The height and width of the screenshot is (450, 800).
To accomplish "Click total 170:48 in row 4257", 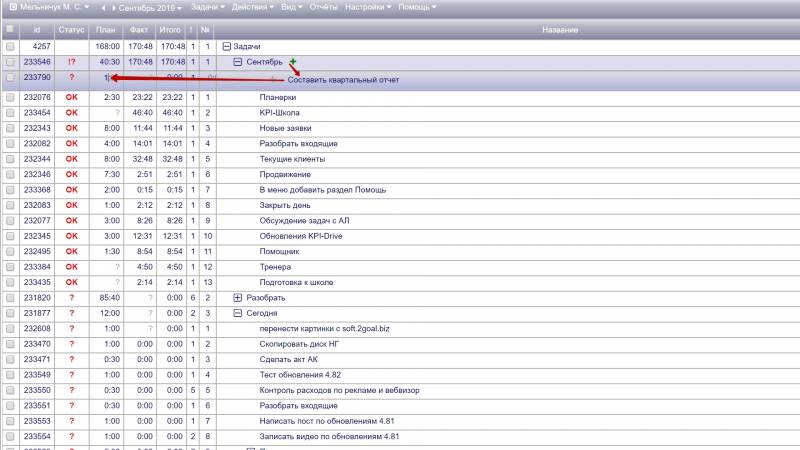I will (x=173, y=46).
